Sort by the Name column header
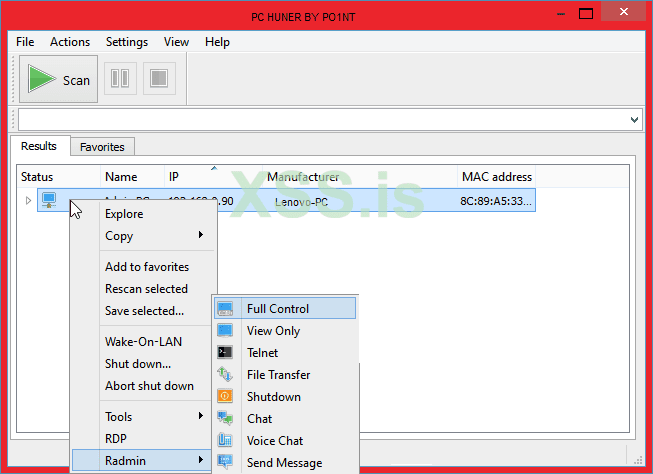The image size is (653, 474). [x=132, y=177]
